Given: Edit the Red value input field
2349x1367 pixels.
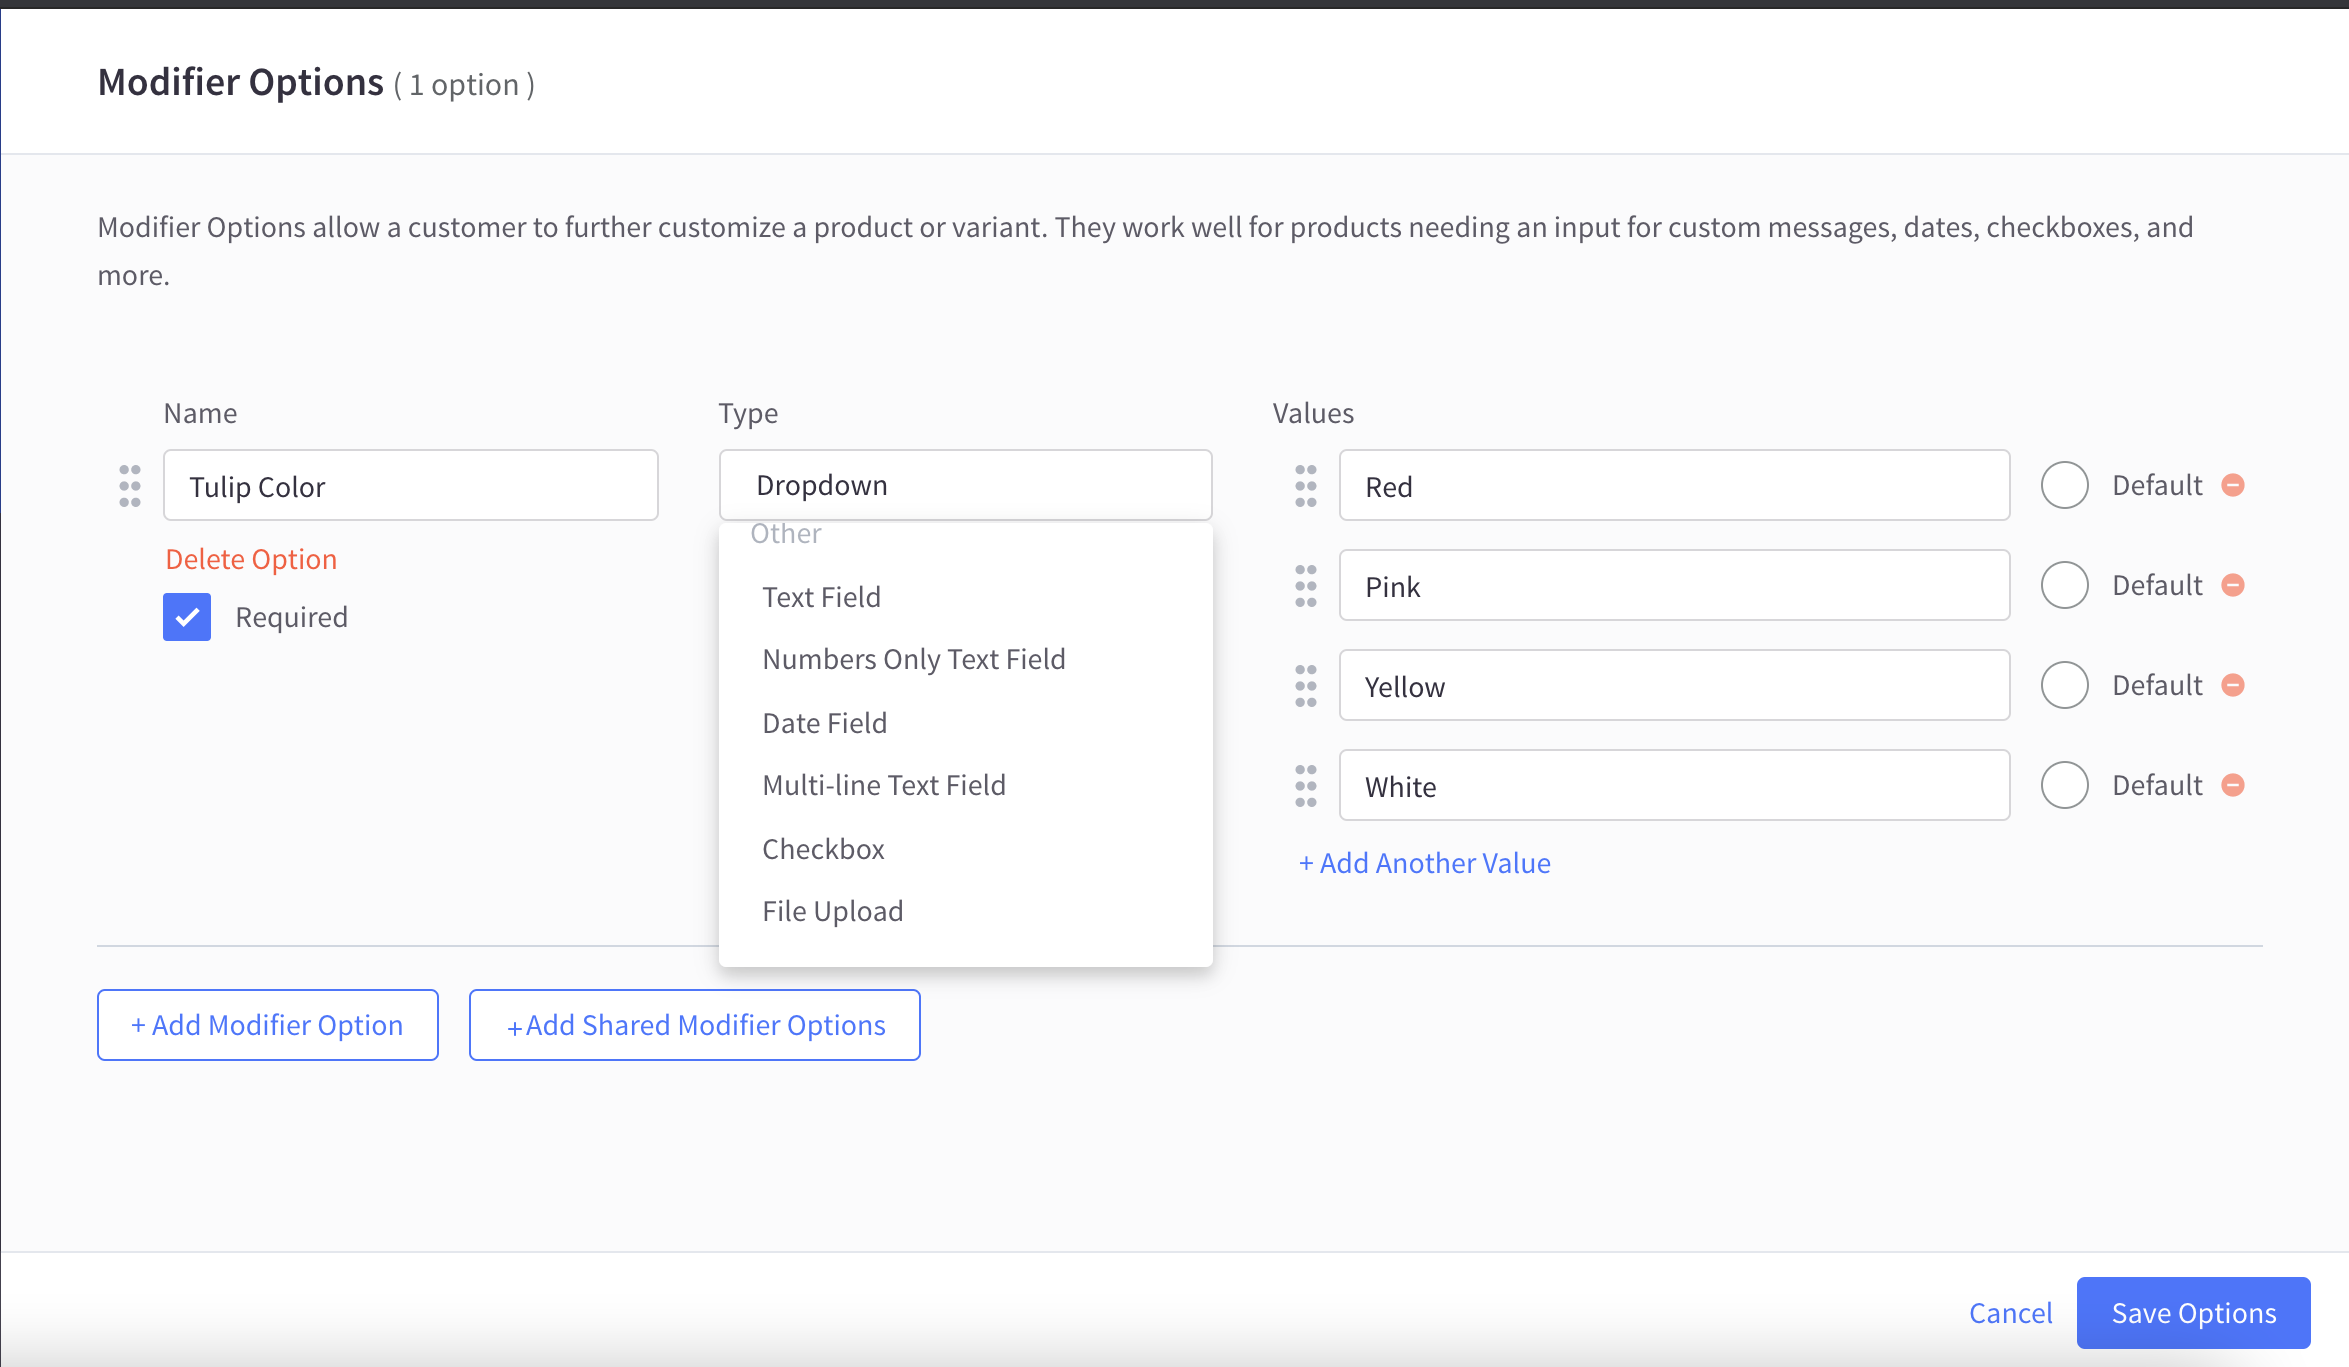Looking at the screenshot, I should [x=1675, y=485].
